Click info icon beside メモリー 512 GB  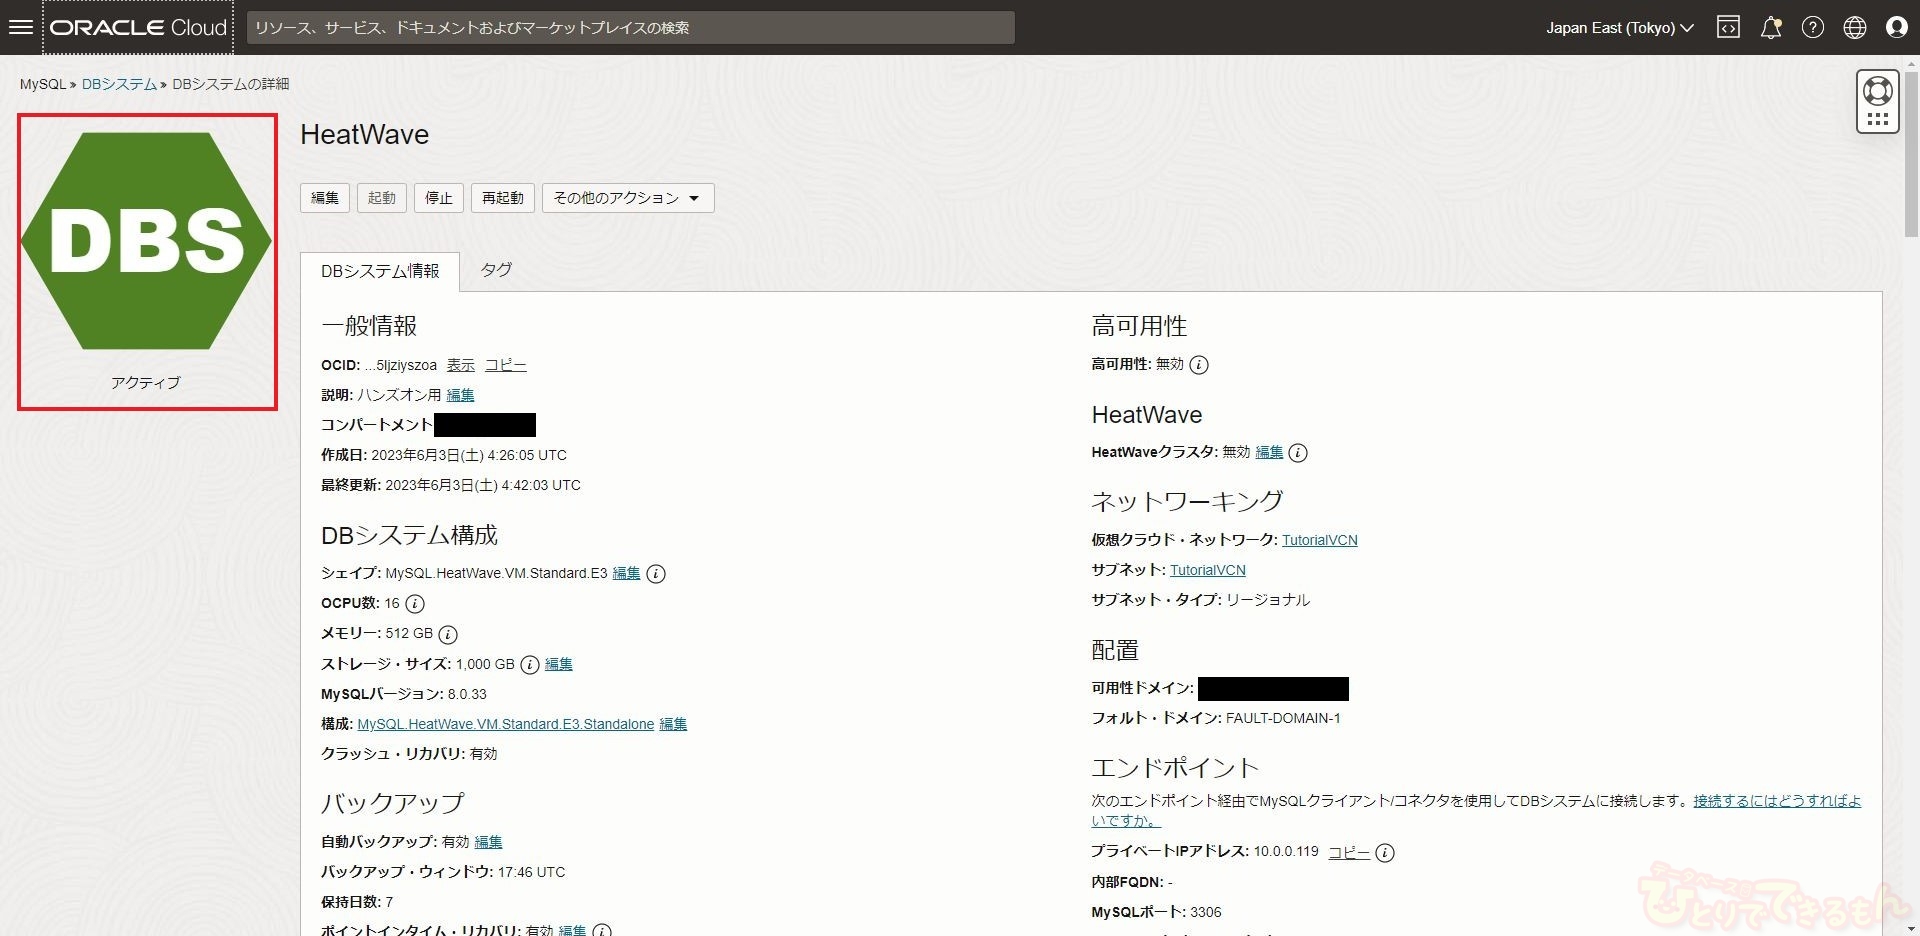448,634
